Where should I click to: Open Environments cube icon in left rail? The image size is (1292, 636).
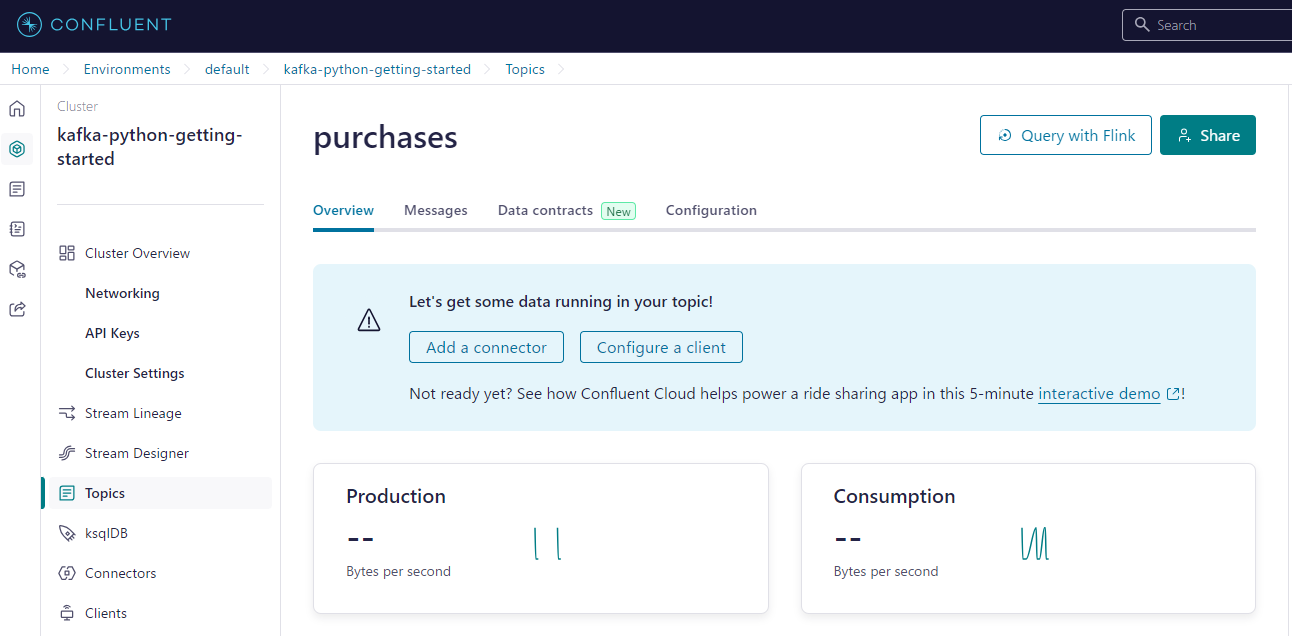pyautogui.click(x=17, y=149)
